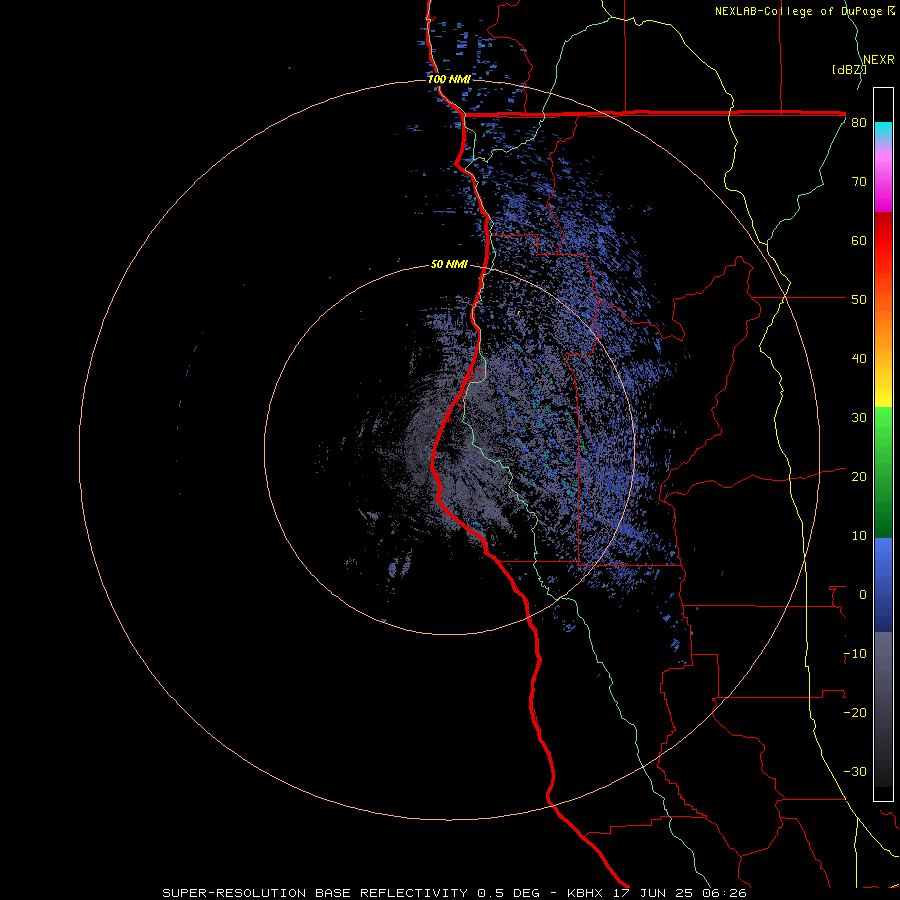The width and height of the screenshot is (900, 900).
Task: Click the NEXLAB-College of DuPage credit text
Action: click(800, 11)
